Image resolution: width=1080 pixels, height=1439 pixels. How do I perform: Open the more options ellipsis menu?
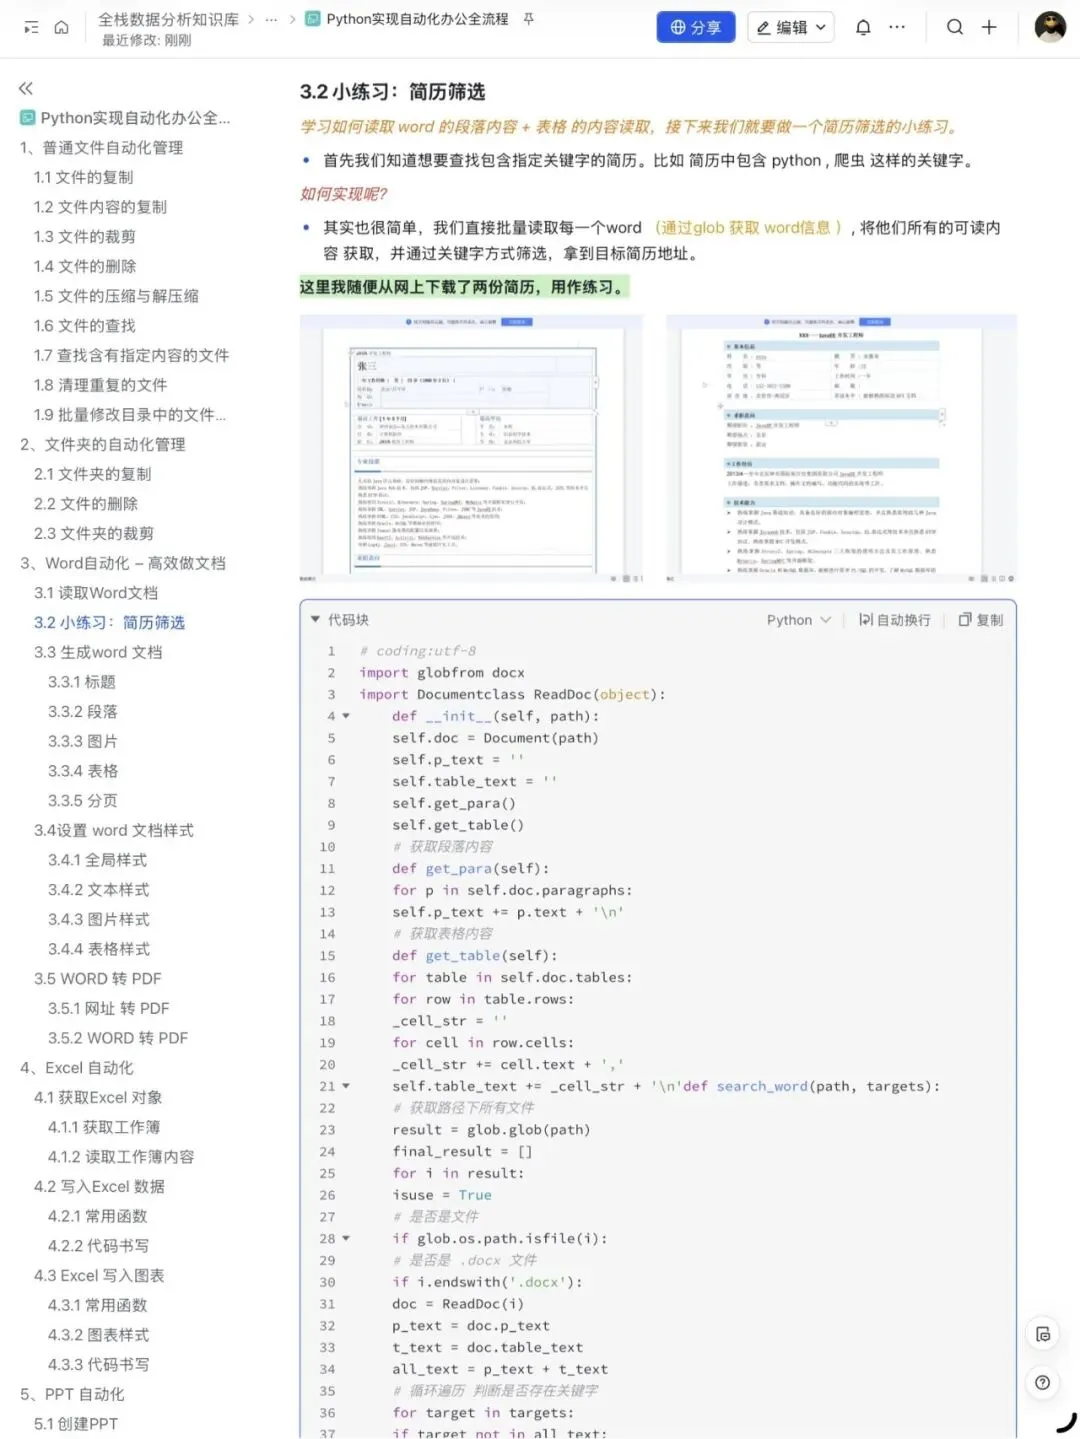click(x=897, y=27)
